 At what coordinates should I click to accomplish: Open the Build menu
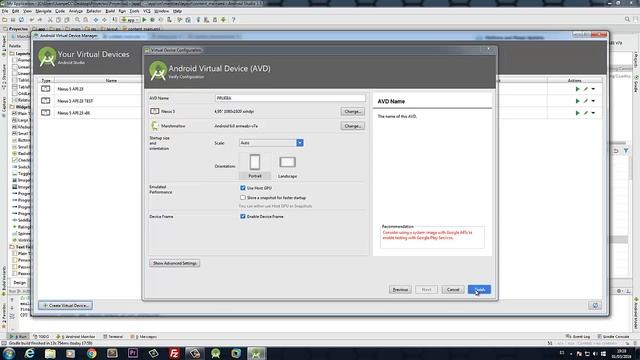(x=110, y=11)
